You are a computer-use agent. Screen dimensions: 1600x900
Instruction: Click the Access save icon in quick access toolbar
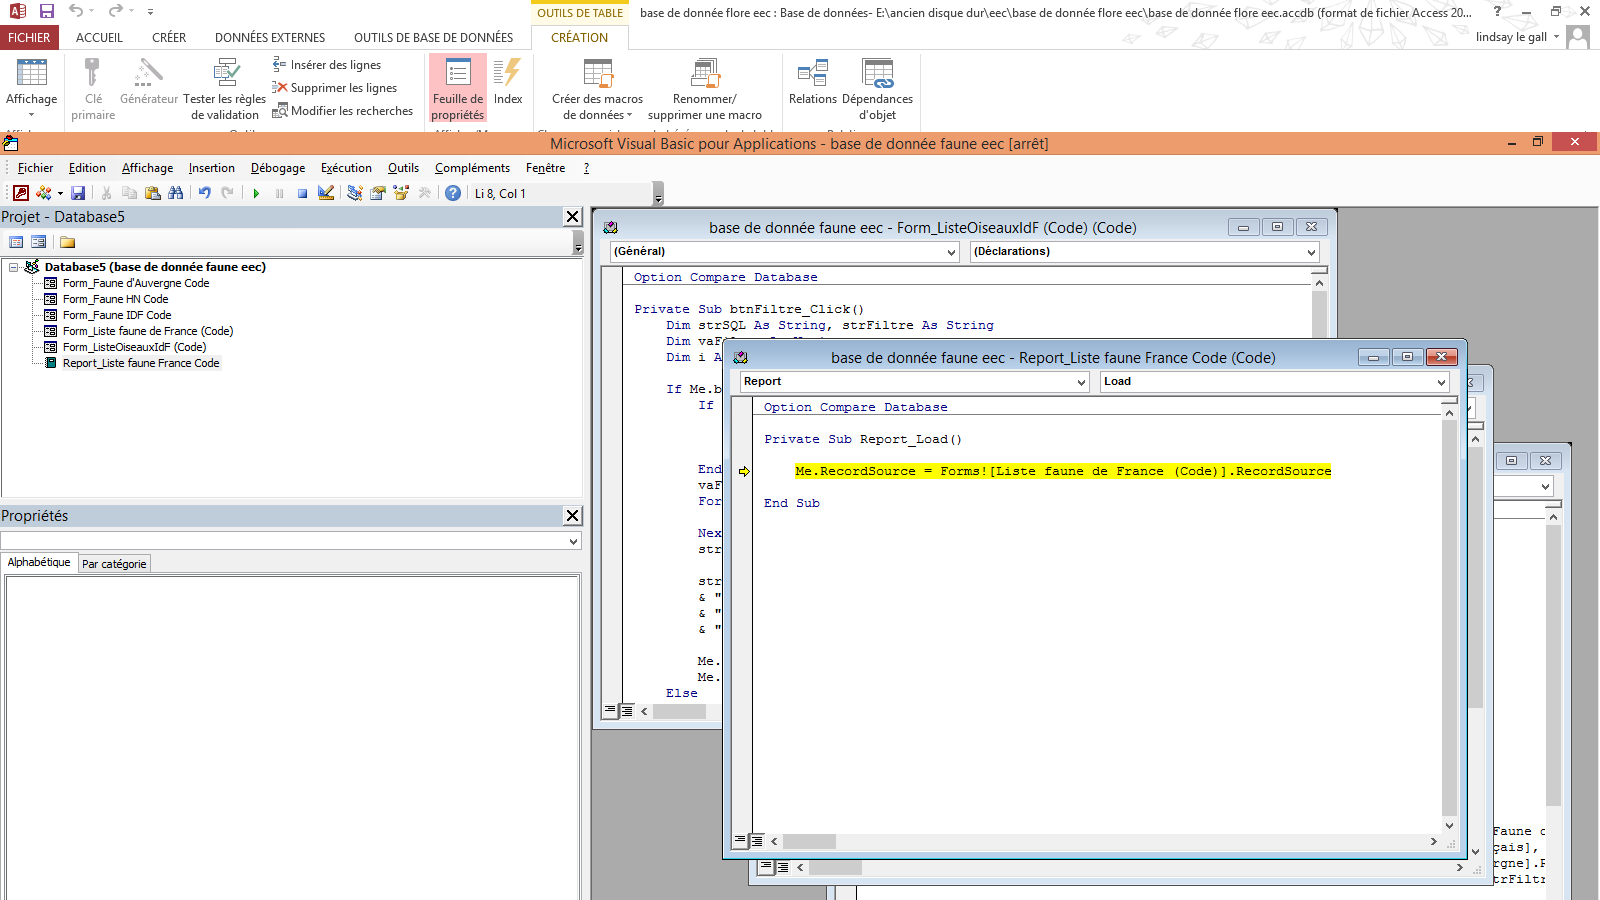[47, 11]
